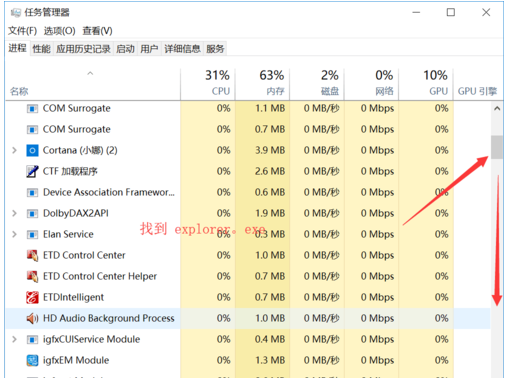The width and height of the screenshot is (506, 378).
Task: Click first COM Surrogate process icon
Action: (32, 109)
